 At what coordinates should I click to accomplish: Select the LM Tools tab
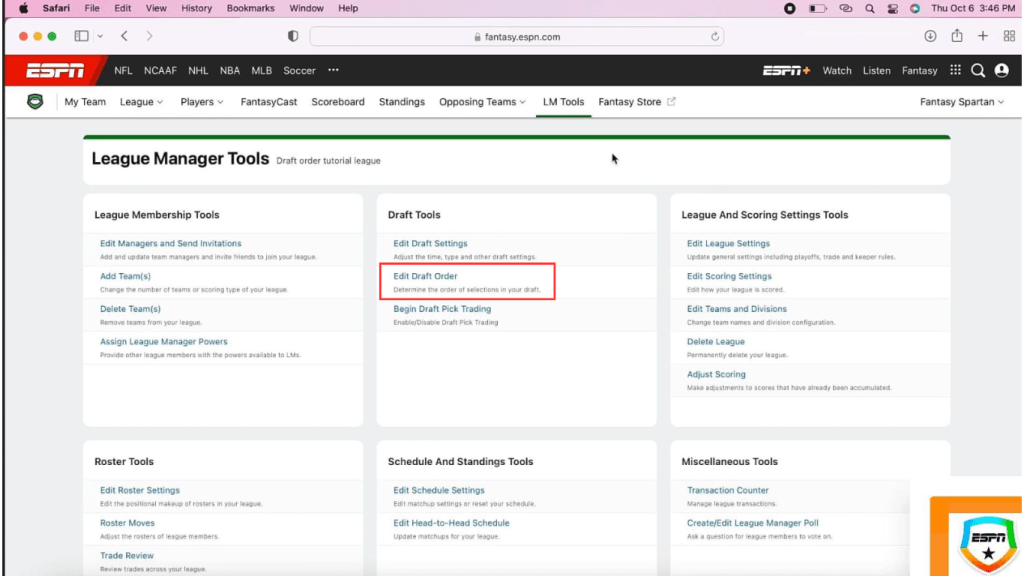click(564, 102)
